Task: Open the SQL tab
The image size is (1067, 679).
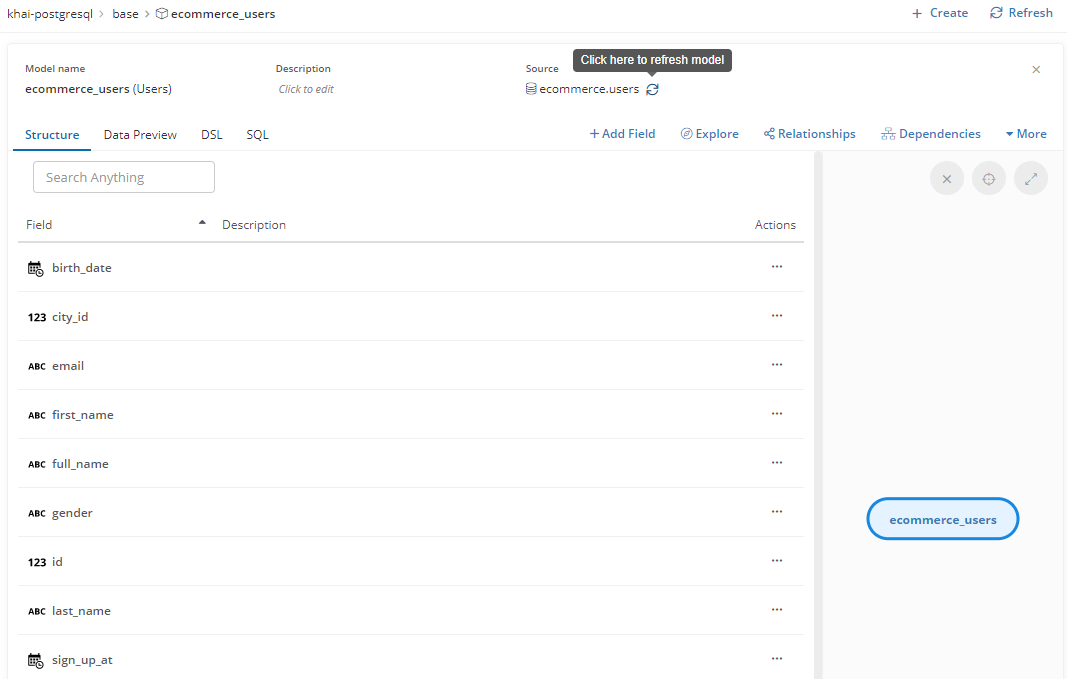Action: [257, 135]
